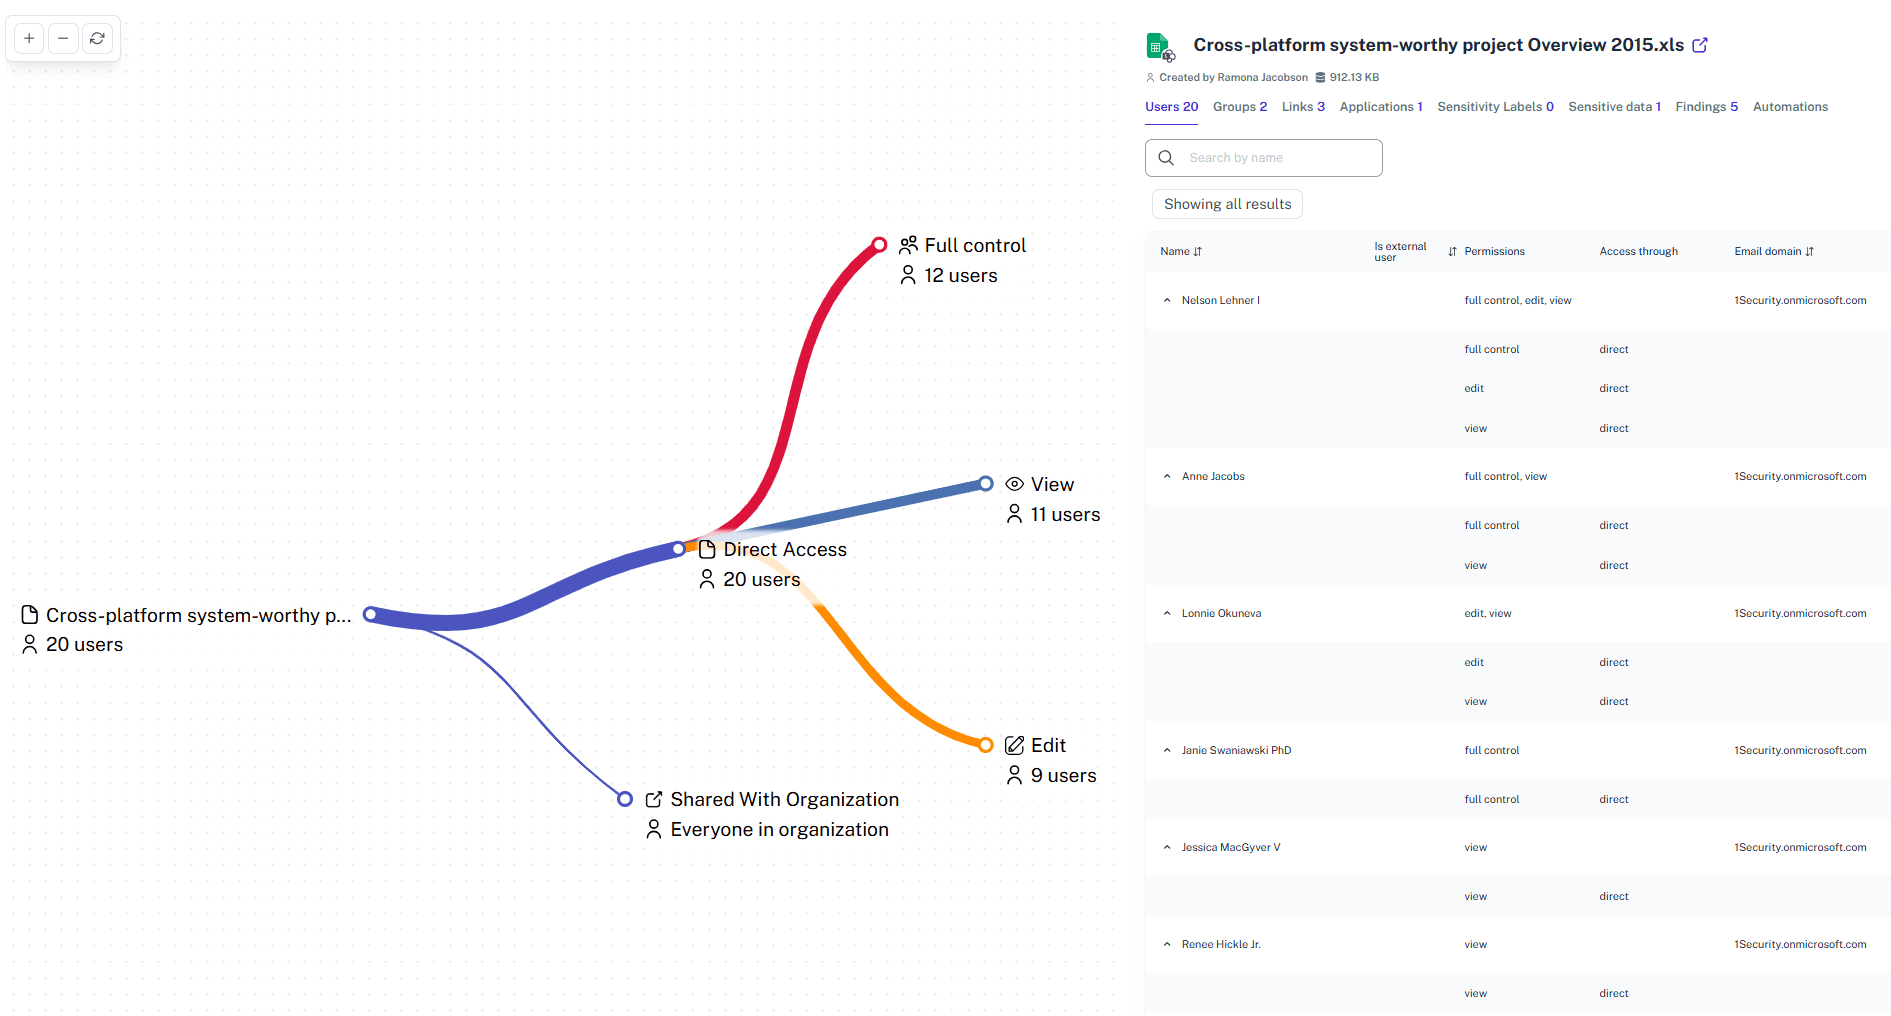Click the magnifier icon in the search bar
The height and width of the screenshot is (1016, 1891).
(x=1166, y=157)
